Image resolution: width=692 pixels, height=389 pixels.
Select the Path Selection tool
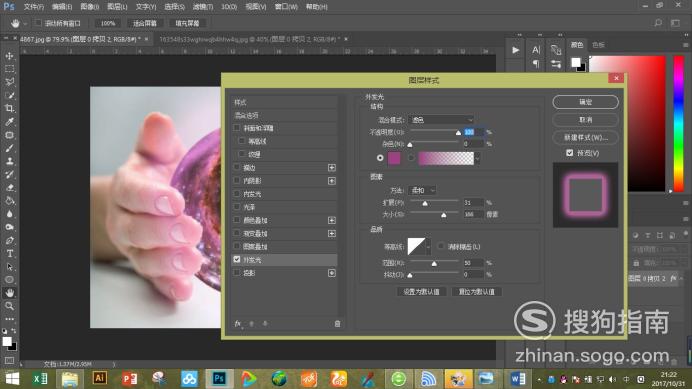(x=9, y=267)
